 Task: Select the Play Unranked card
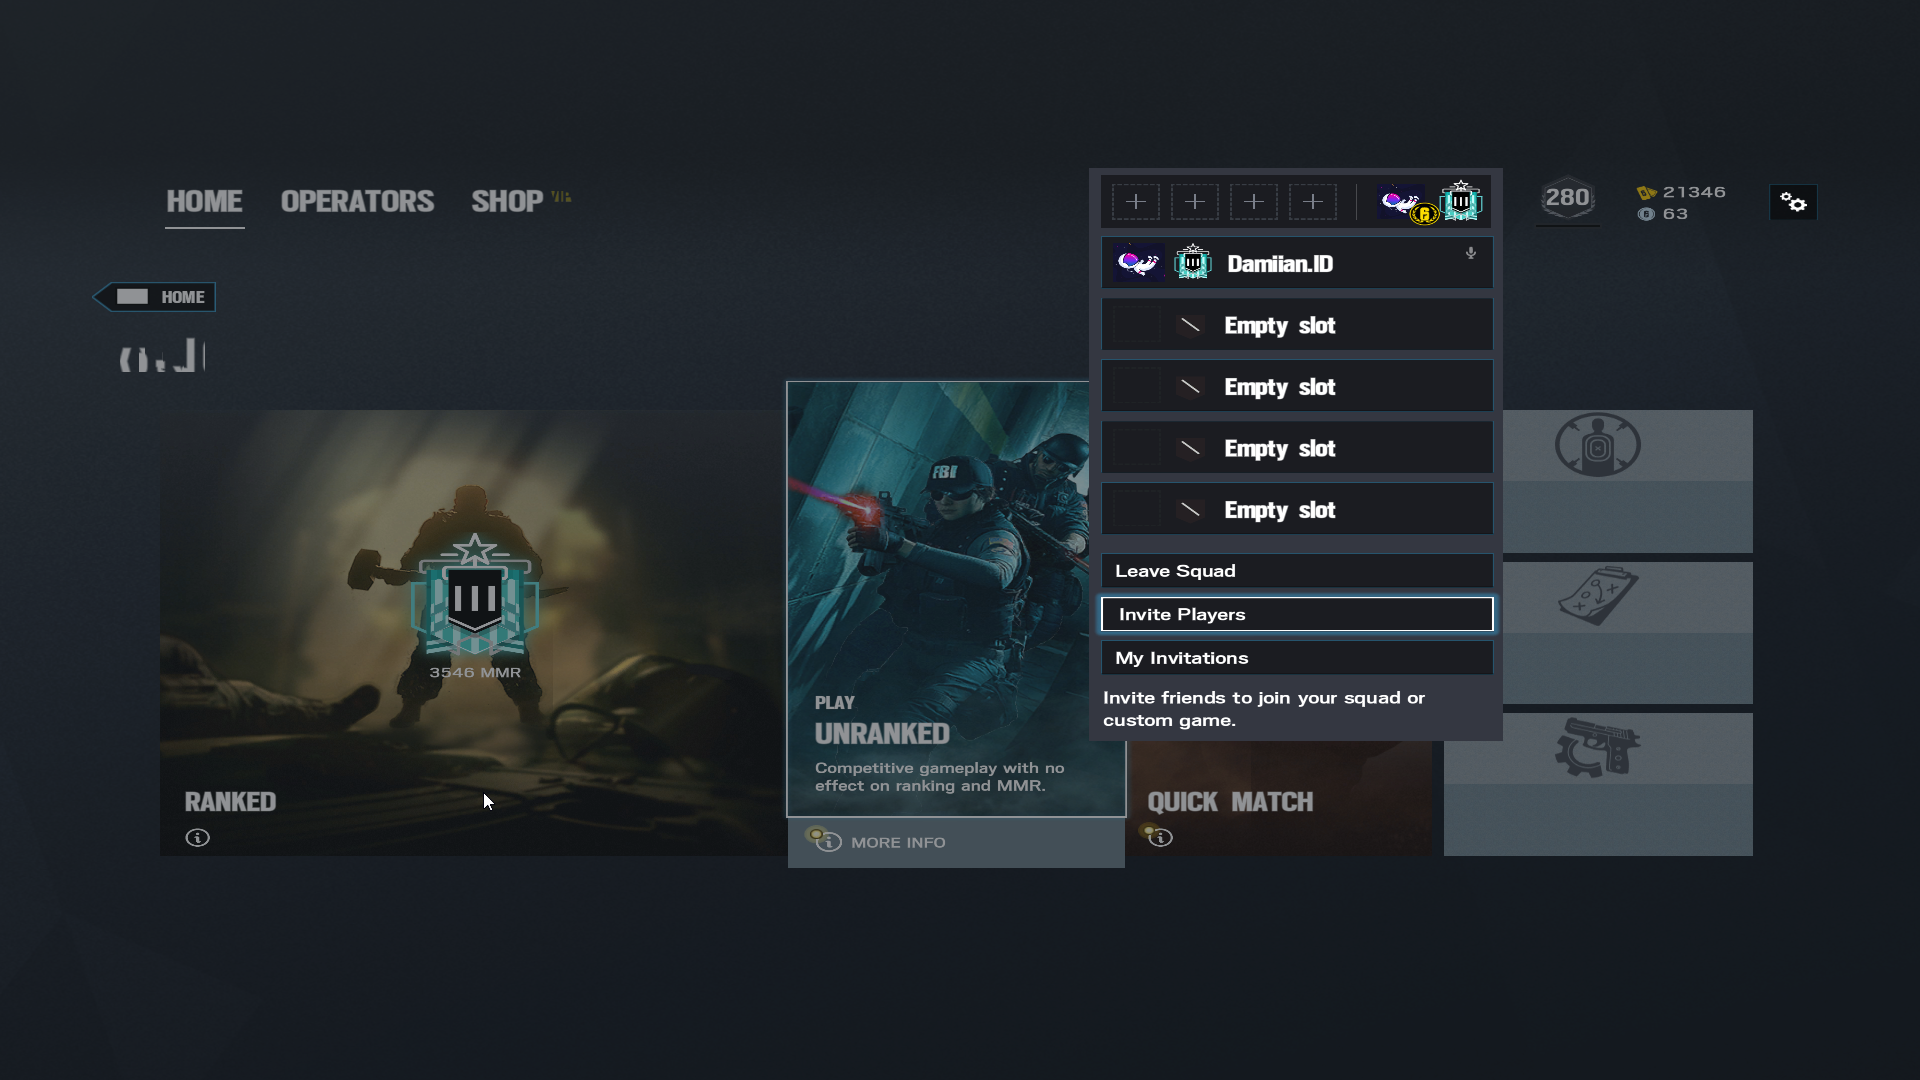coord(936,600)
